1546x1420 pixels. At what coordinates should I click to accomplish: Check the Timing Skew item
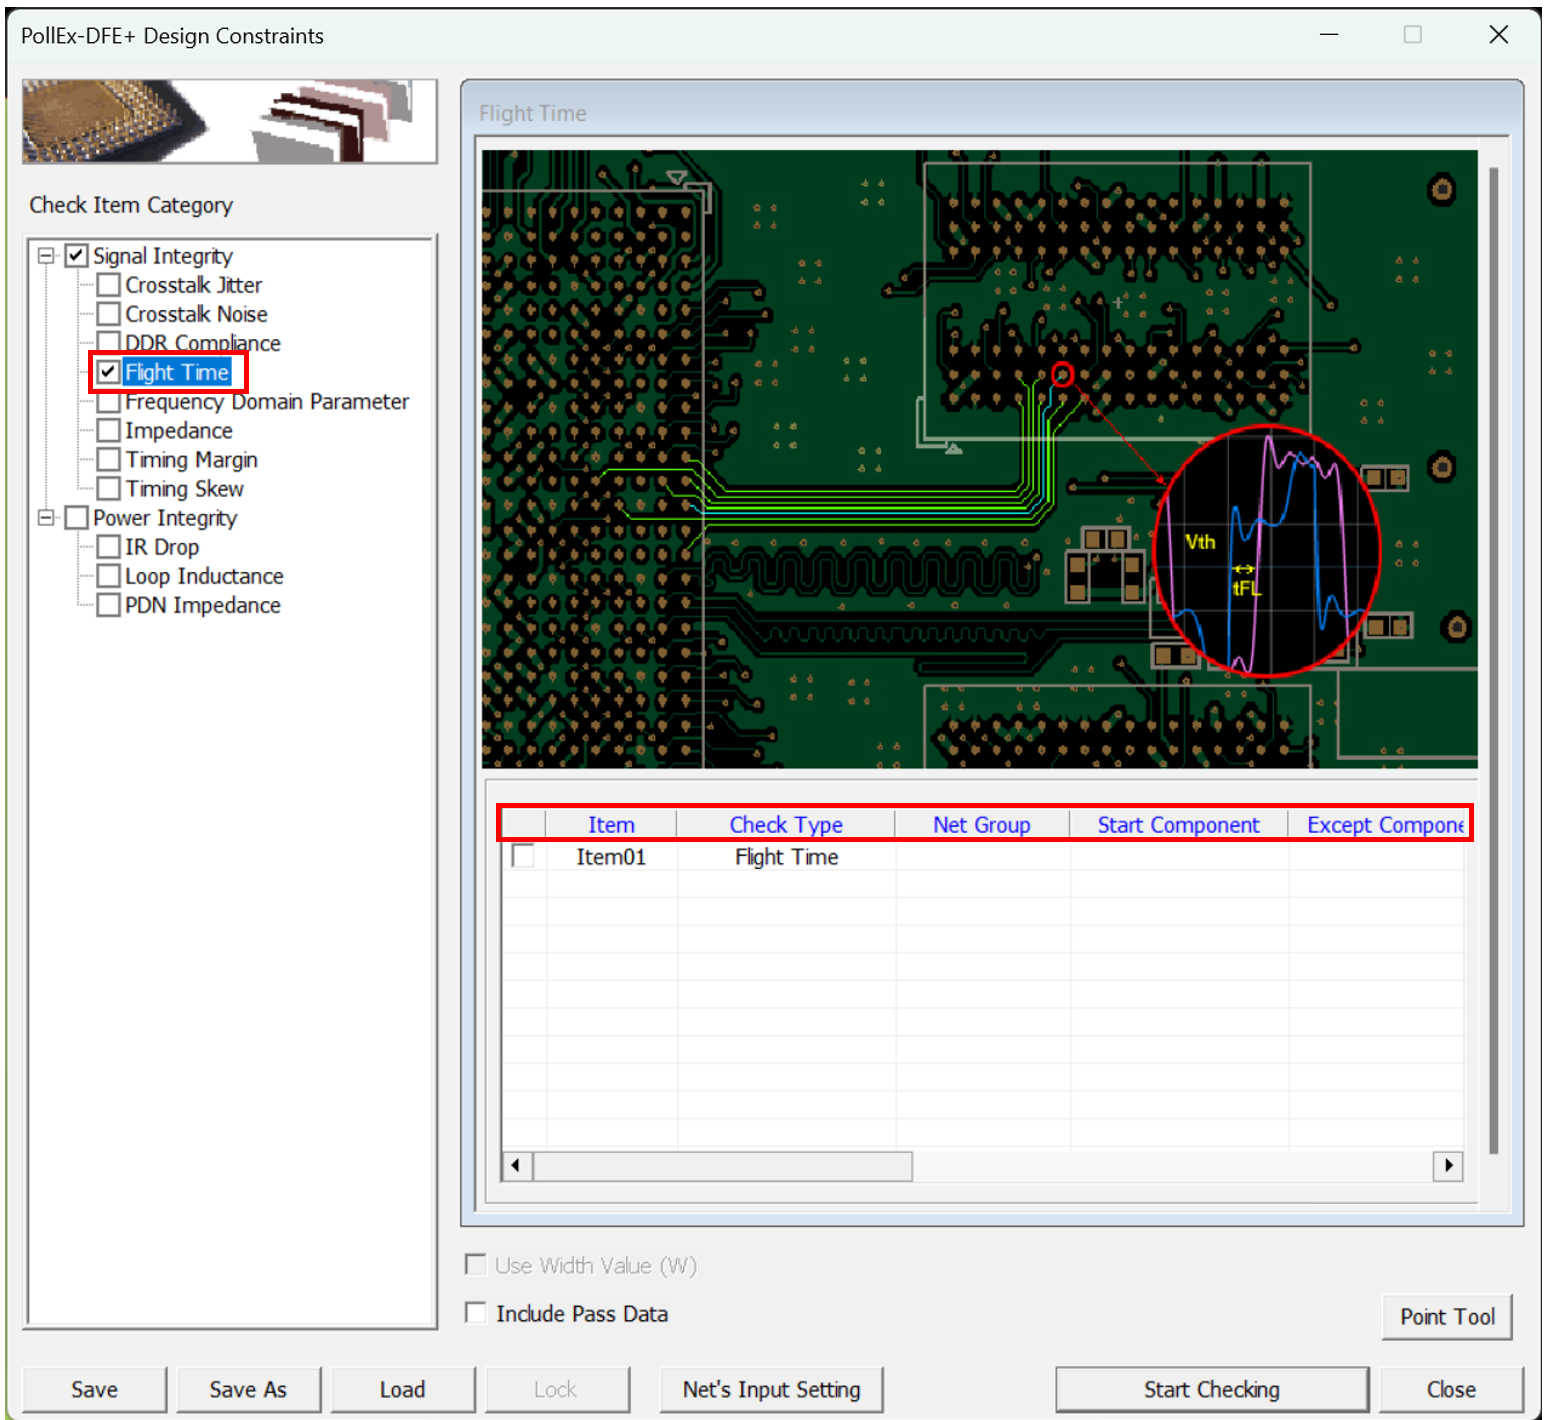point(109,489)
